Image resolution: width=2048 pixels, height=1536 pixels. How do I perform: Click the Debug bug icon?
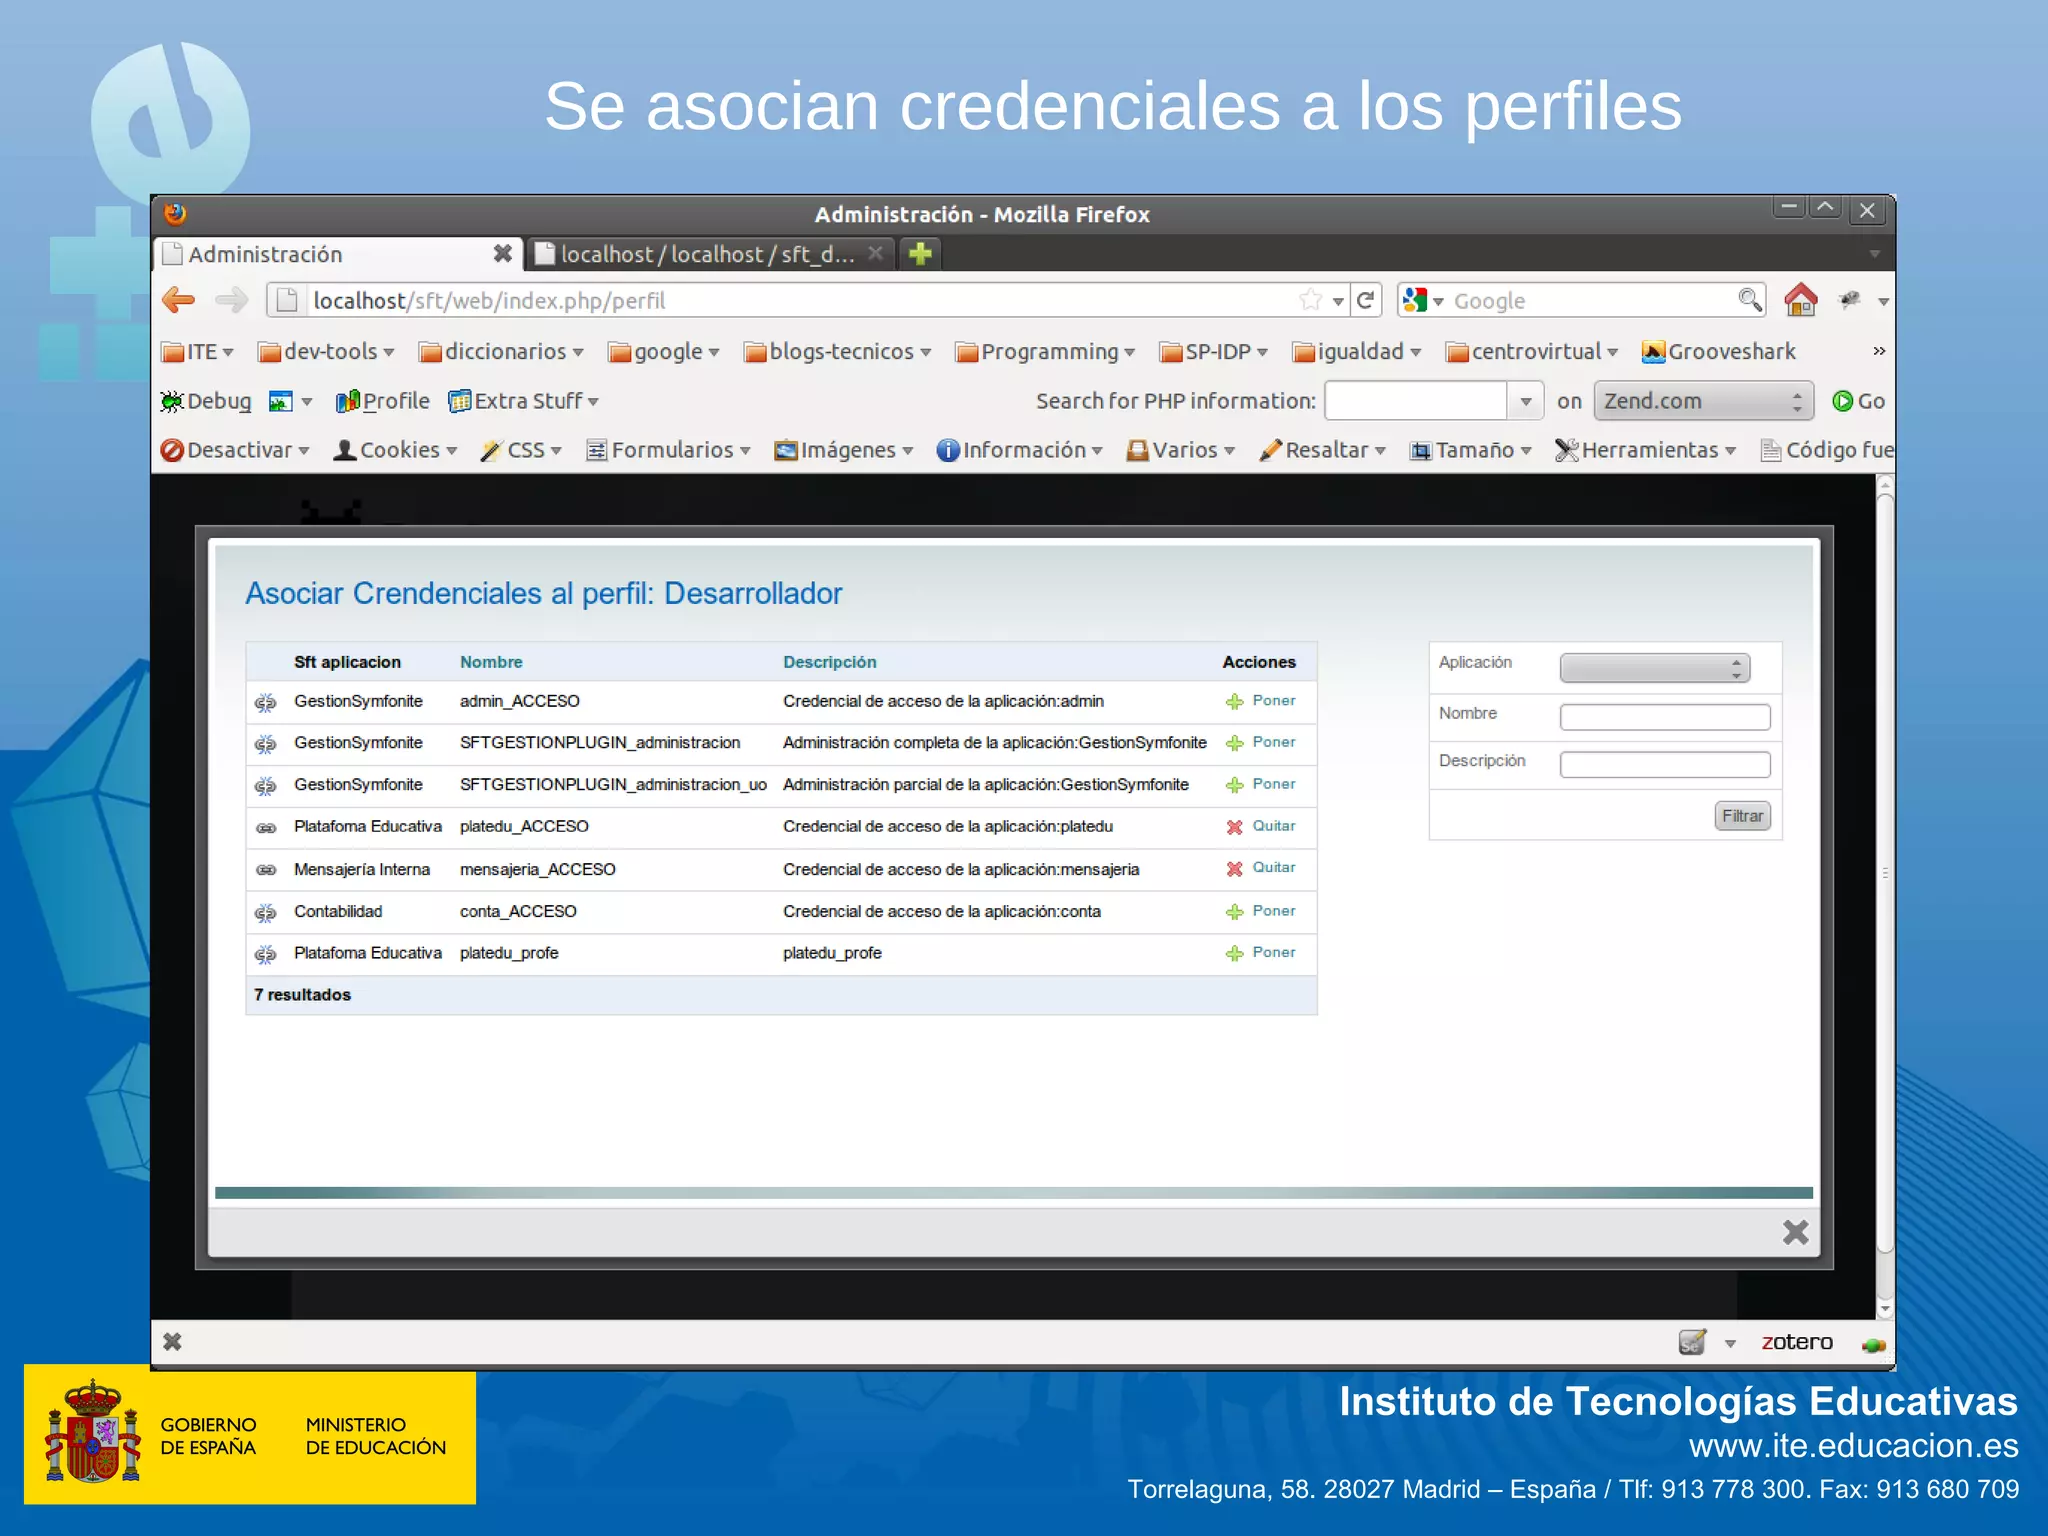tap(172, 401)
